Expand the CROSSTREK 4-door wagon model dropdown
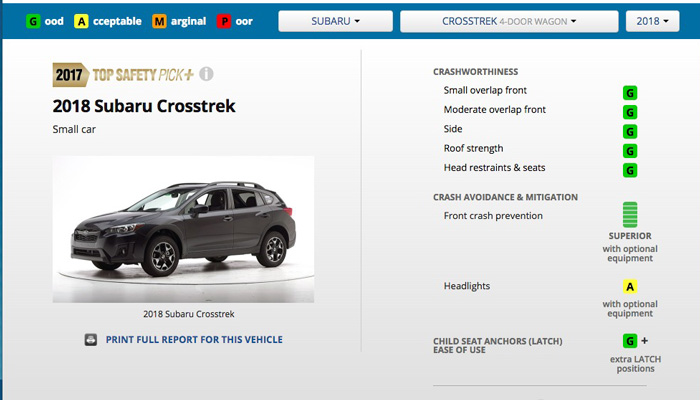The height and width of the screenshot is (400, 700). pyautogui.click(x=509, y=21)
